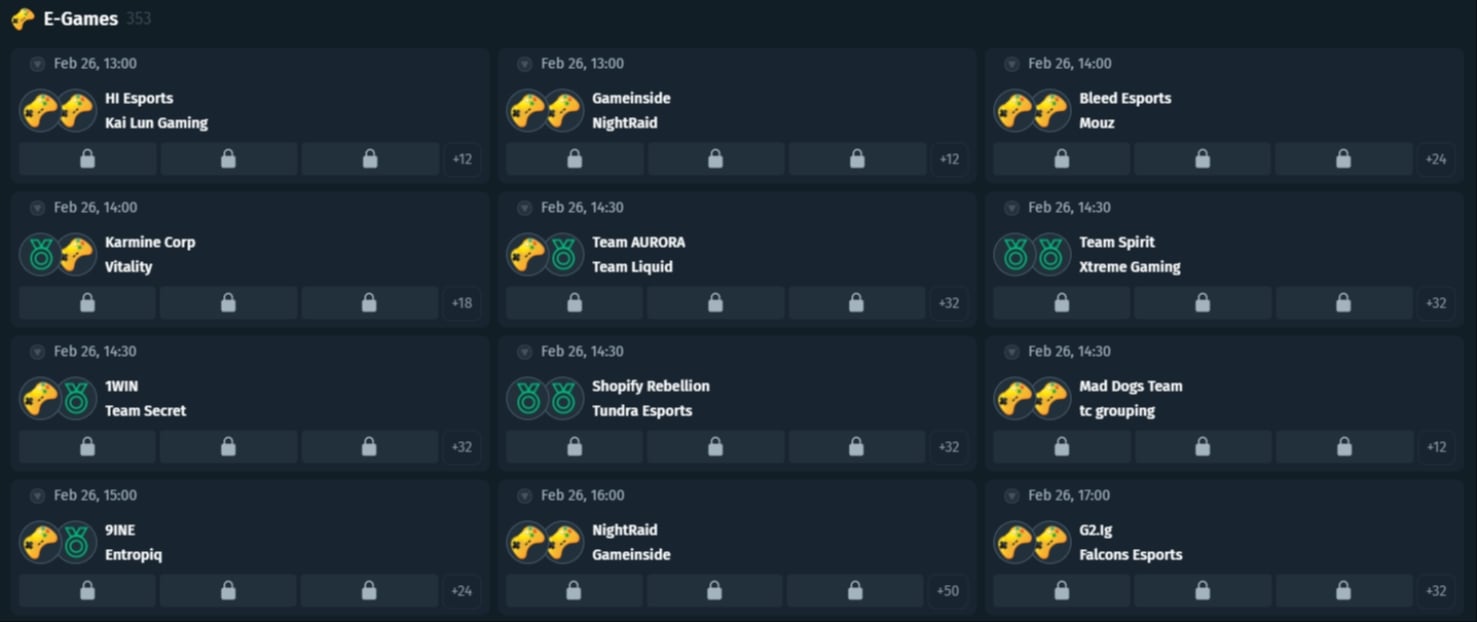The width and height of the screenshot is (1477, 622).
Task: Click Falcons Esports gamepad logo
Action: [1051, 543]
